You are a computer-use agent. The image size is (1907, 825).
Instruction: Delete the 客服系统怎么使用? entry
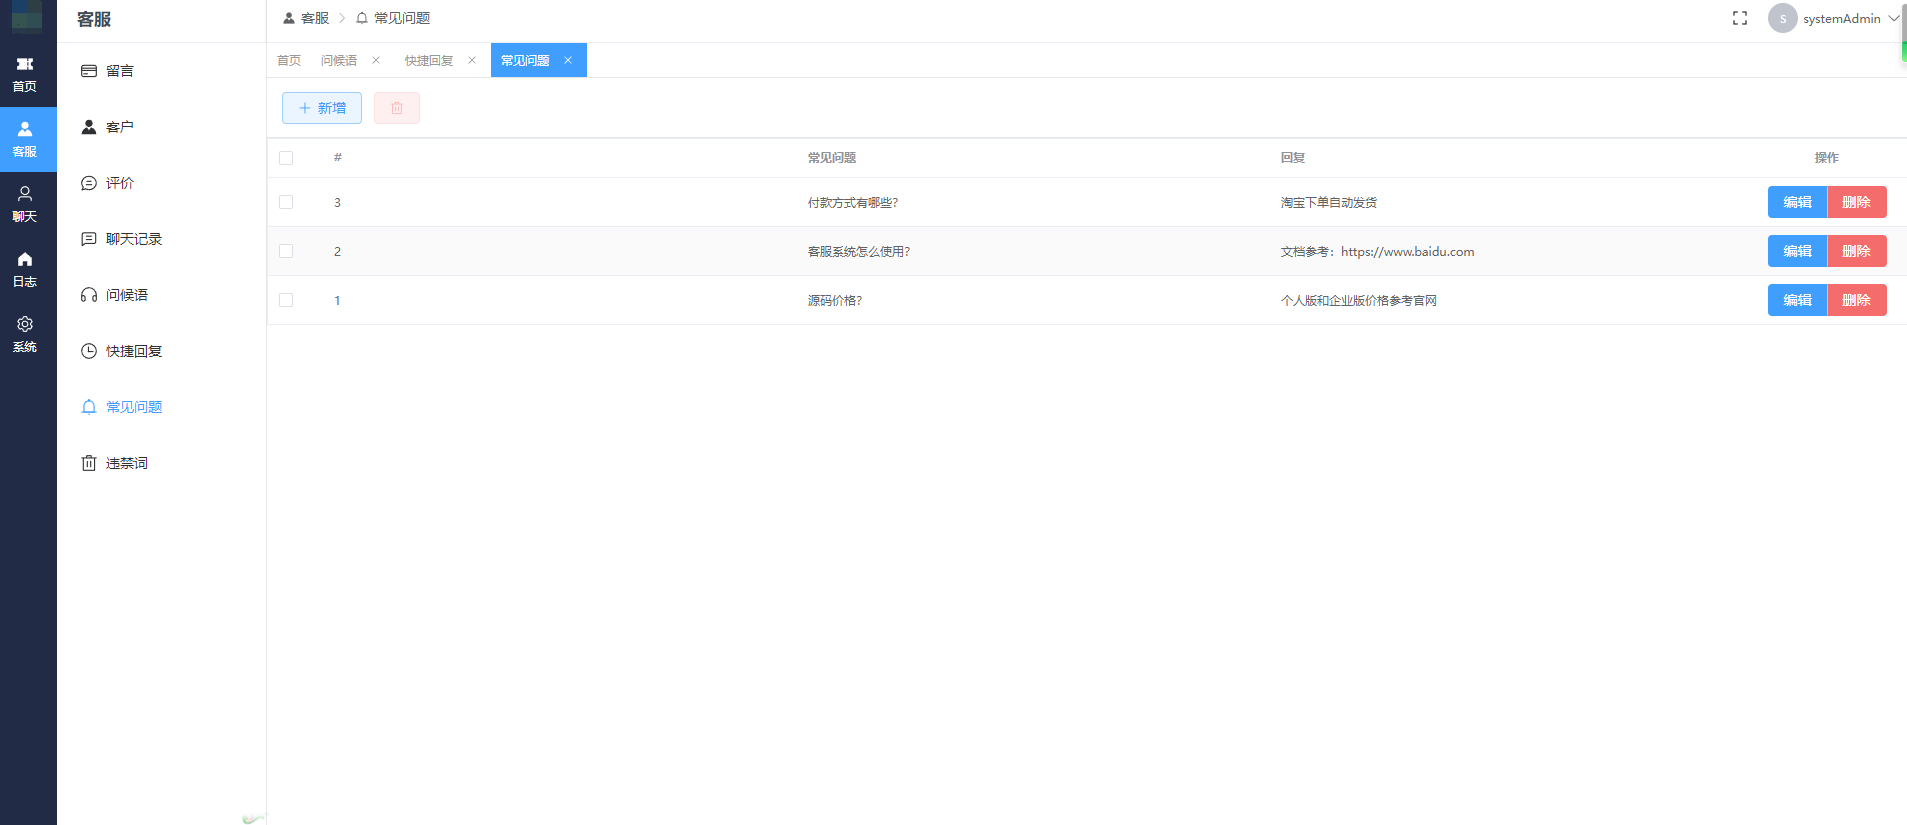coord(1857,251)
